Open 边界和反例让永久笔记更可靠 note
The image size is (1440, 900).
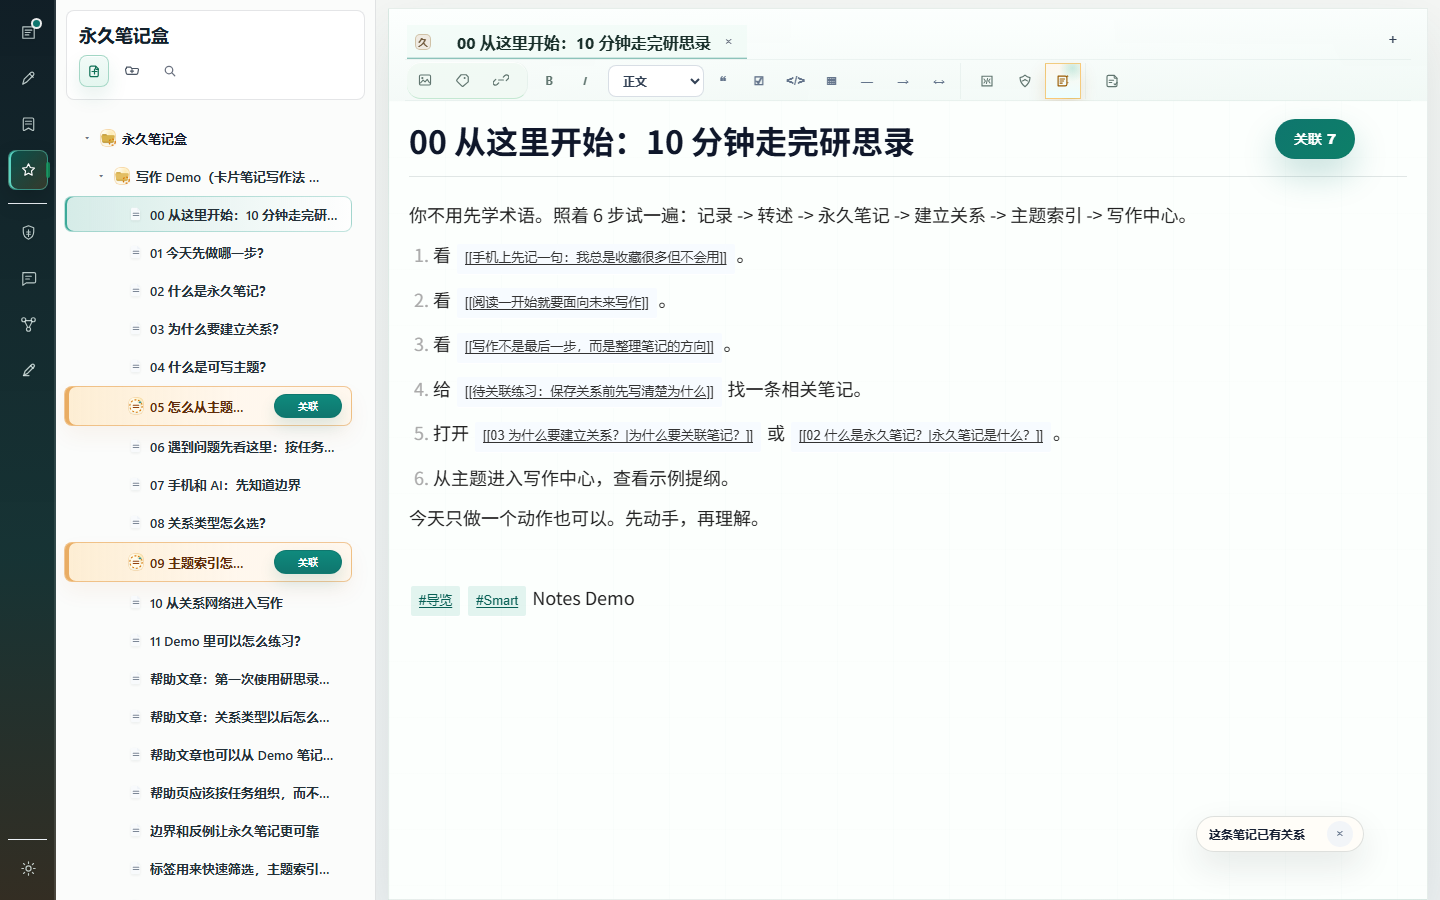pyautogui.click(x=209, y=831)
